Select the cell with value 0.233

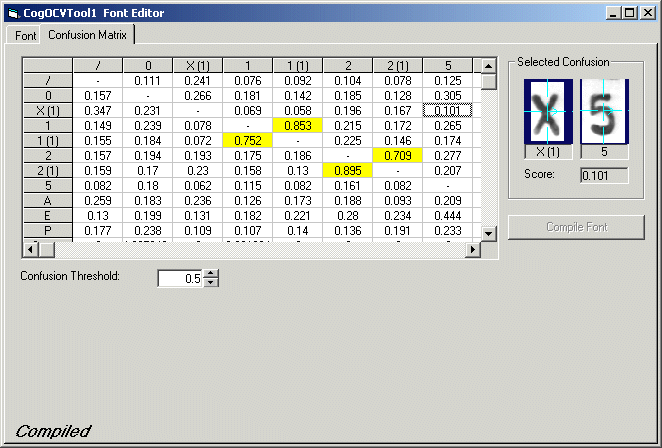click(x=448, y=231)
